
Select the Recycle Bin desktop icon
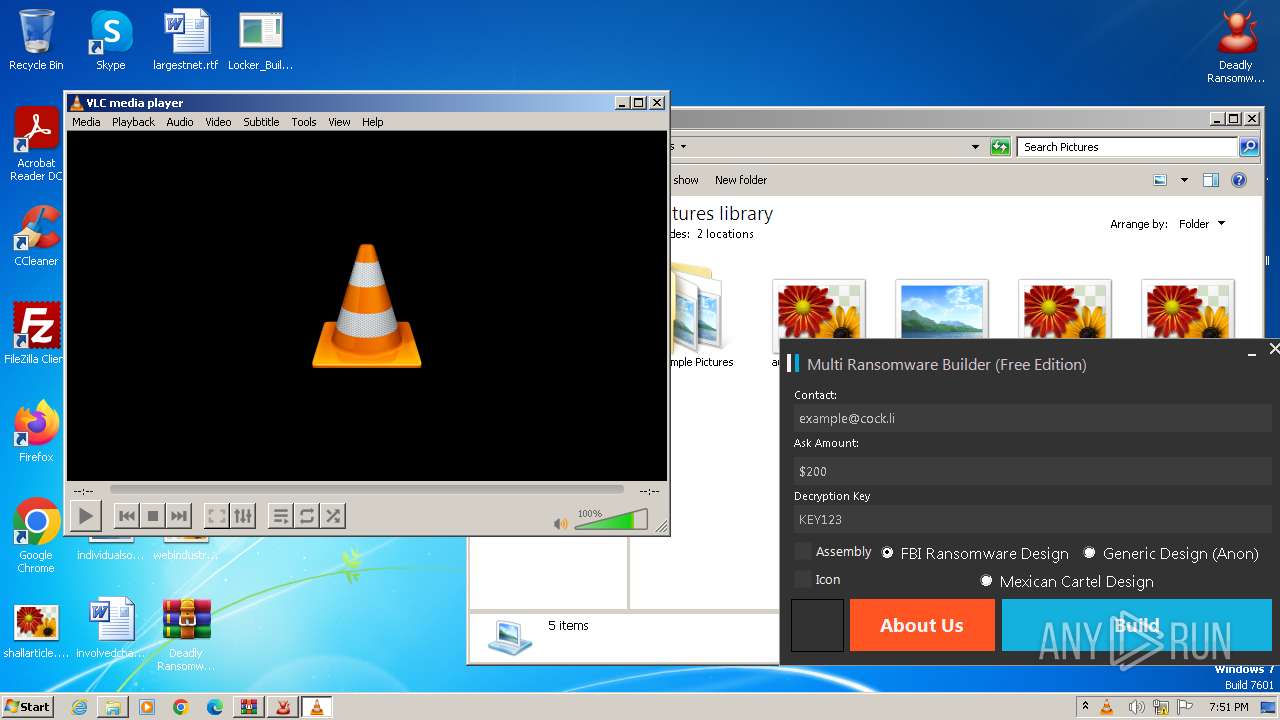[36, 40]
